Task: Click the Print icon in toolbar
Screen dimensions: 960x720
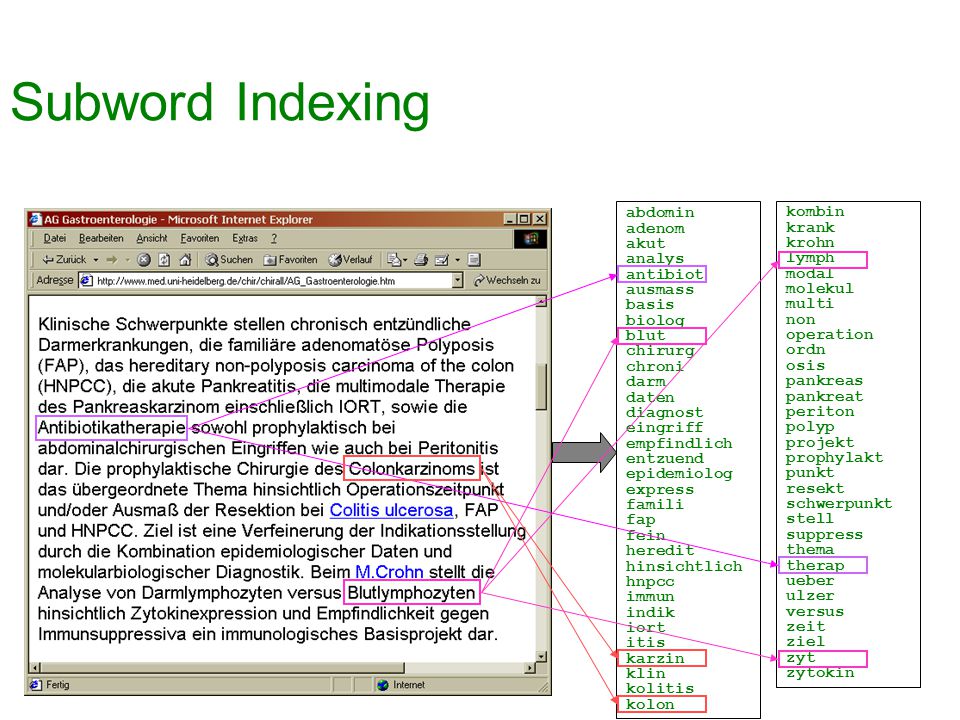Action: click(421, 260)
